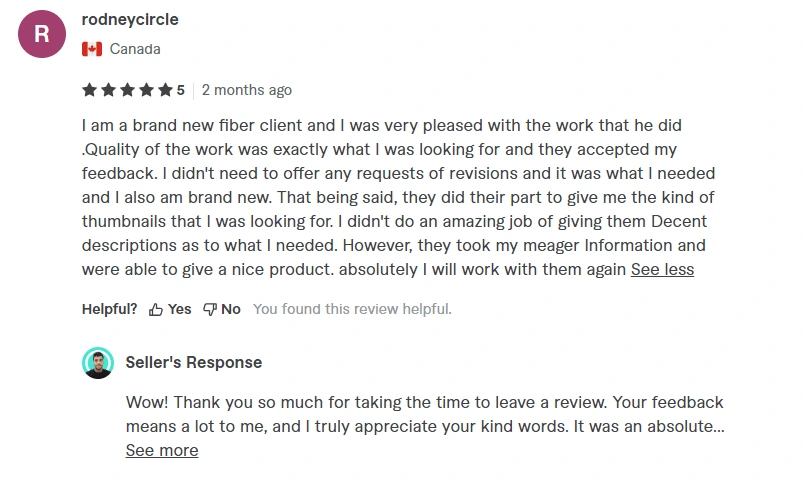Click the "Helpful?" label
803x487 pixels.
click(110, 309)
